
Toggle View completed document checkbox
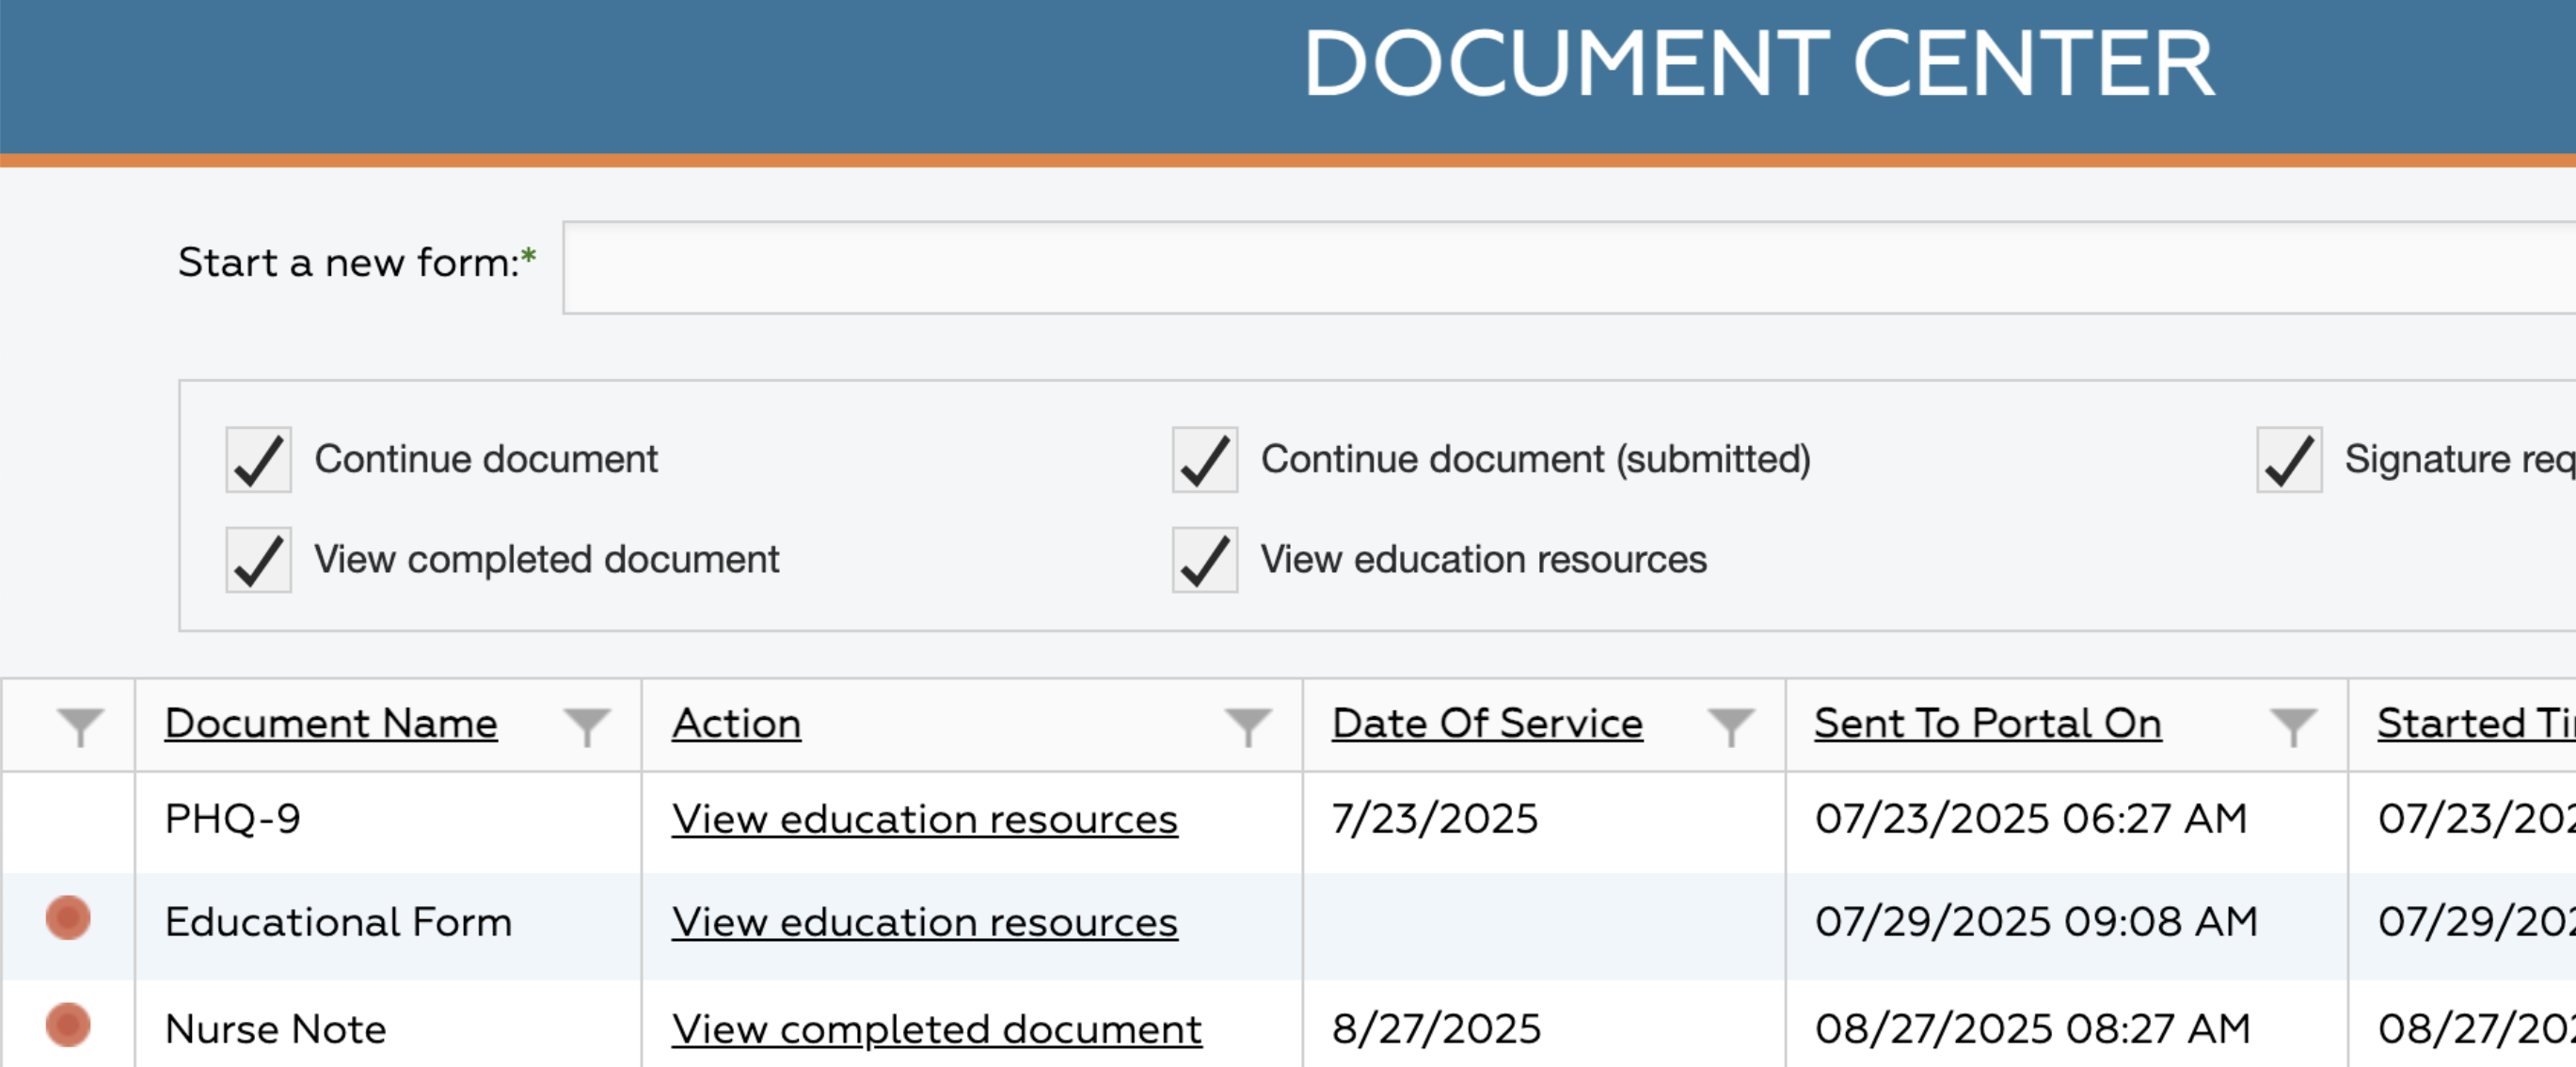(258, 560)
